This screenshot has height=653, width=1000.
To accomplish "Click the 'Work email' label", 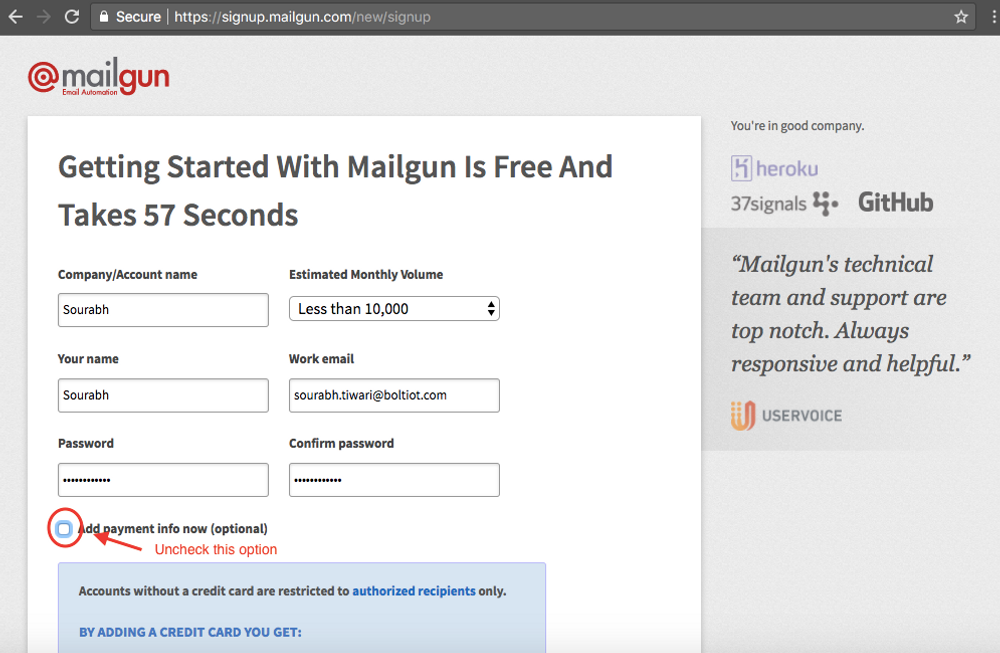I will pos(321,358).
